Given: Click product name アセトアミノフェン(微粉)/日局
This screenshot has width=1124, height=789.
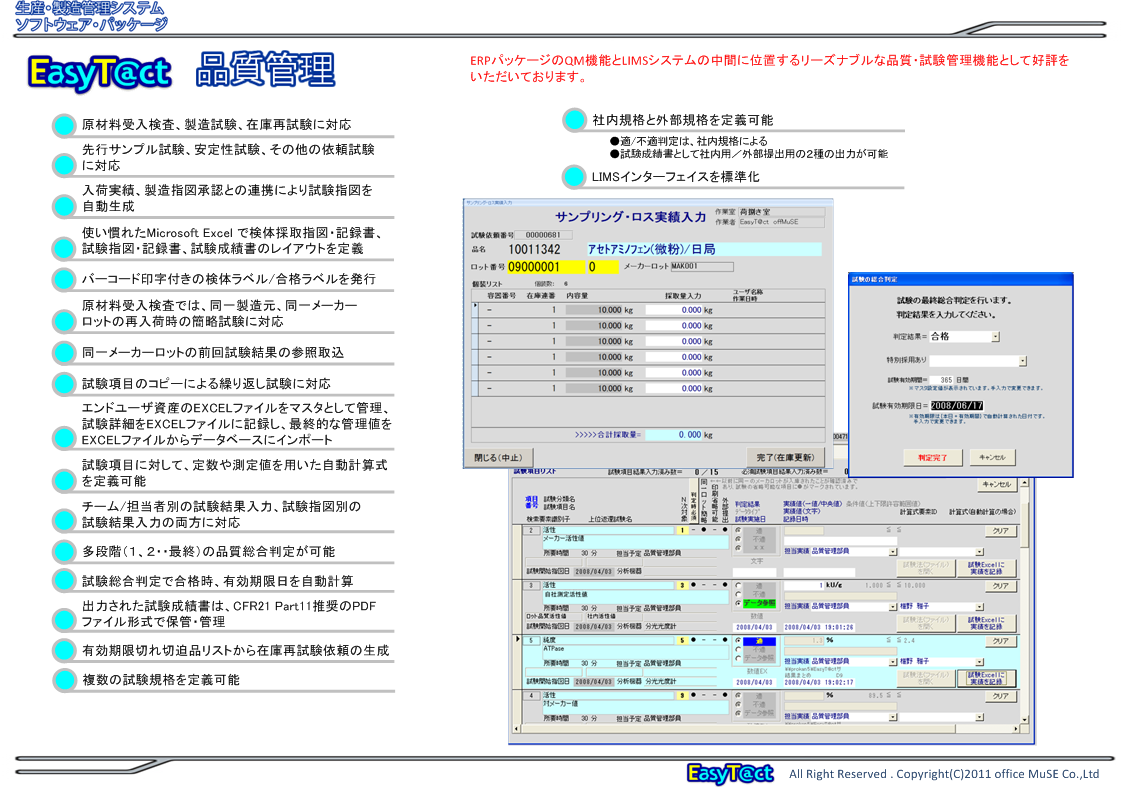Looking at the screenshot, I should pos(703,249).
